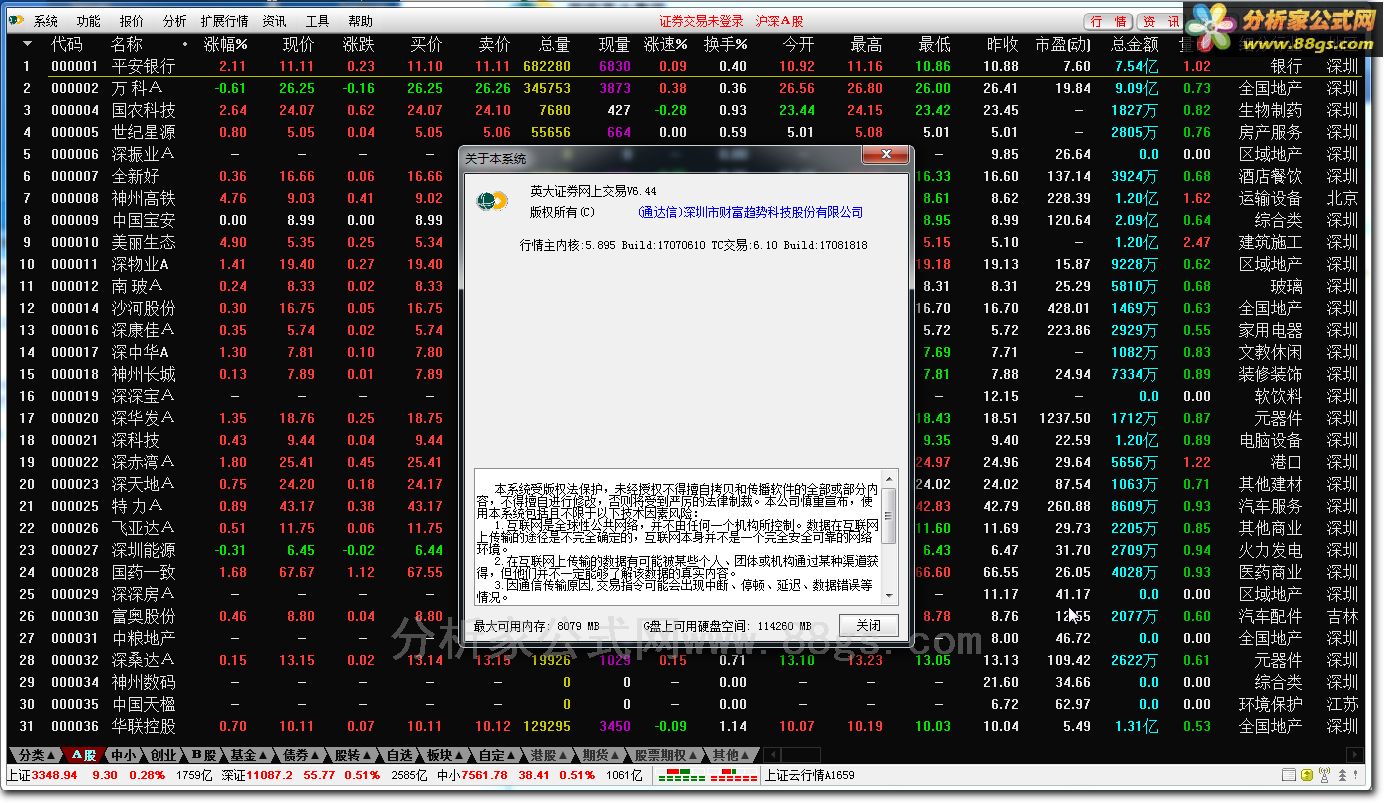Open the 帮助 menu
The width and height of the screenshot is (1385, 803).
(360, 21)
